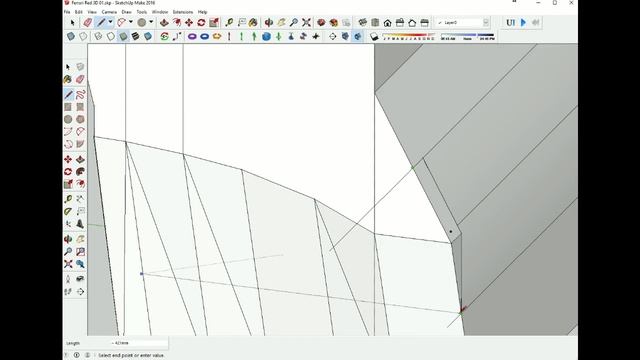Viewport: 640px width, 360px height.
Task: Select the Arc tool in top toolbar
Action: pos(121,22)
